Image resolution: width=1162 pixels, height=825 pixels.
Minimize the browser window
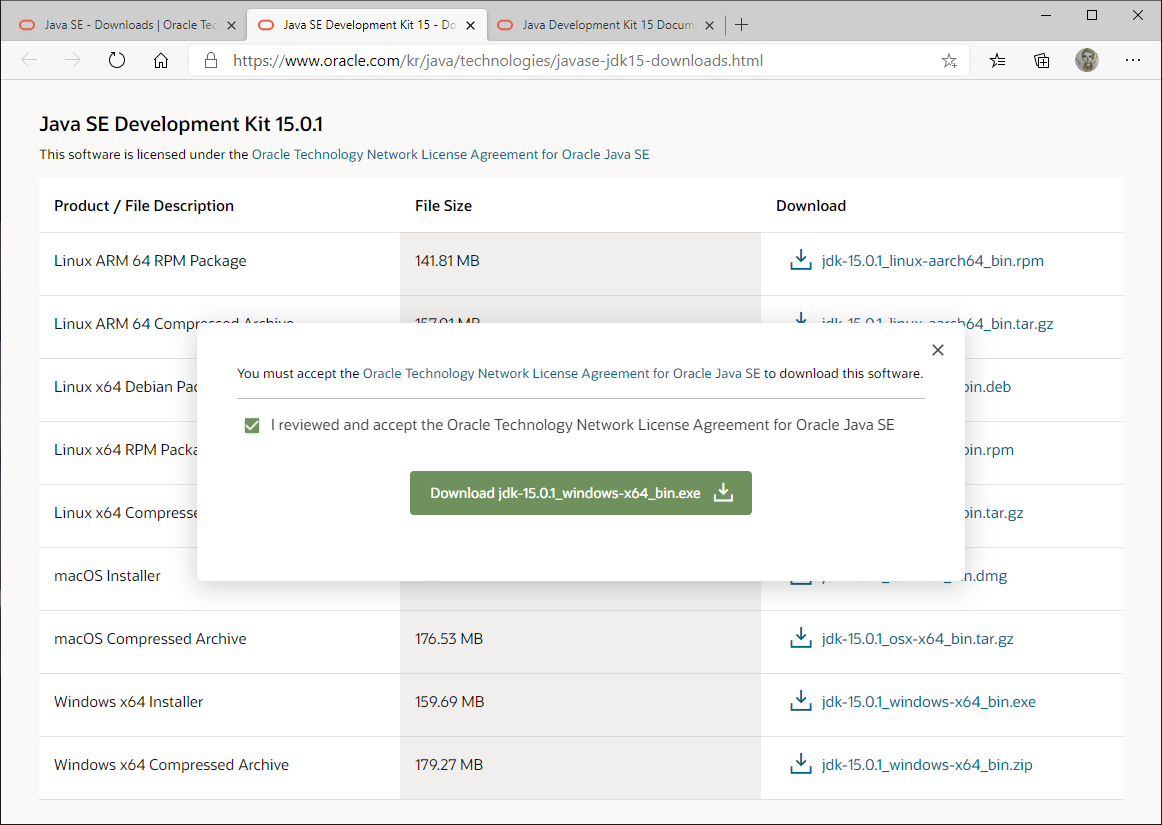[x=1046, y=15]
